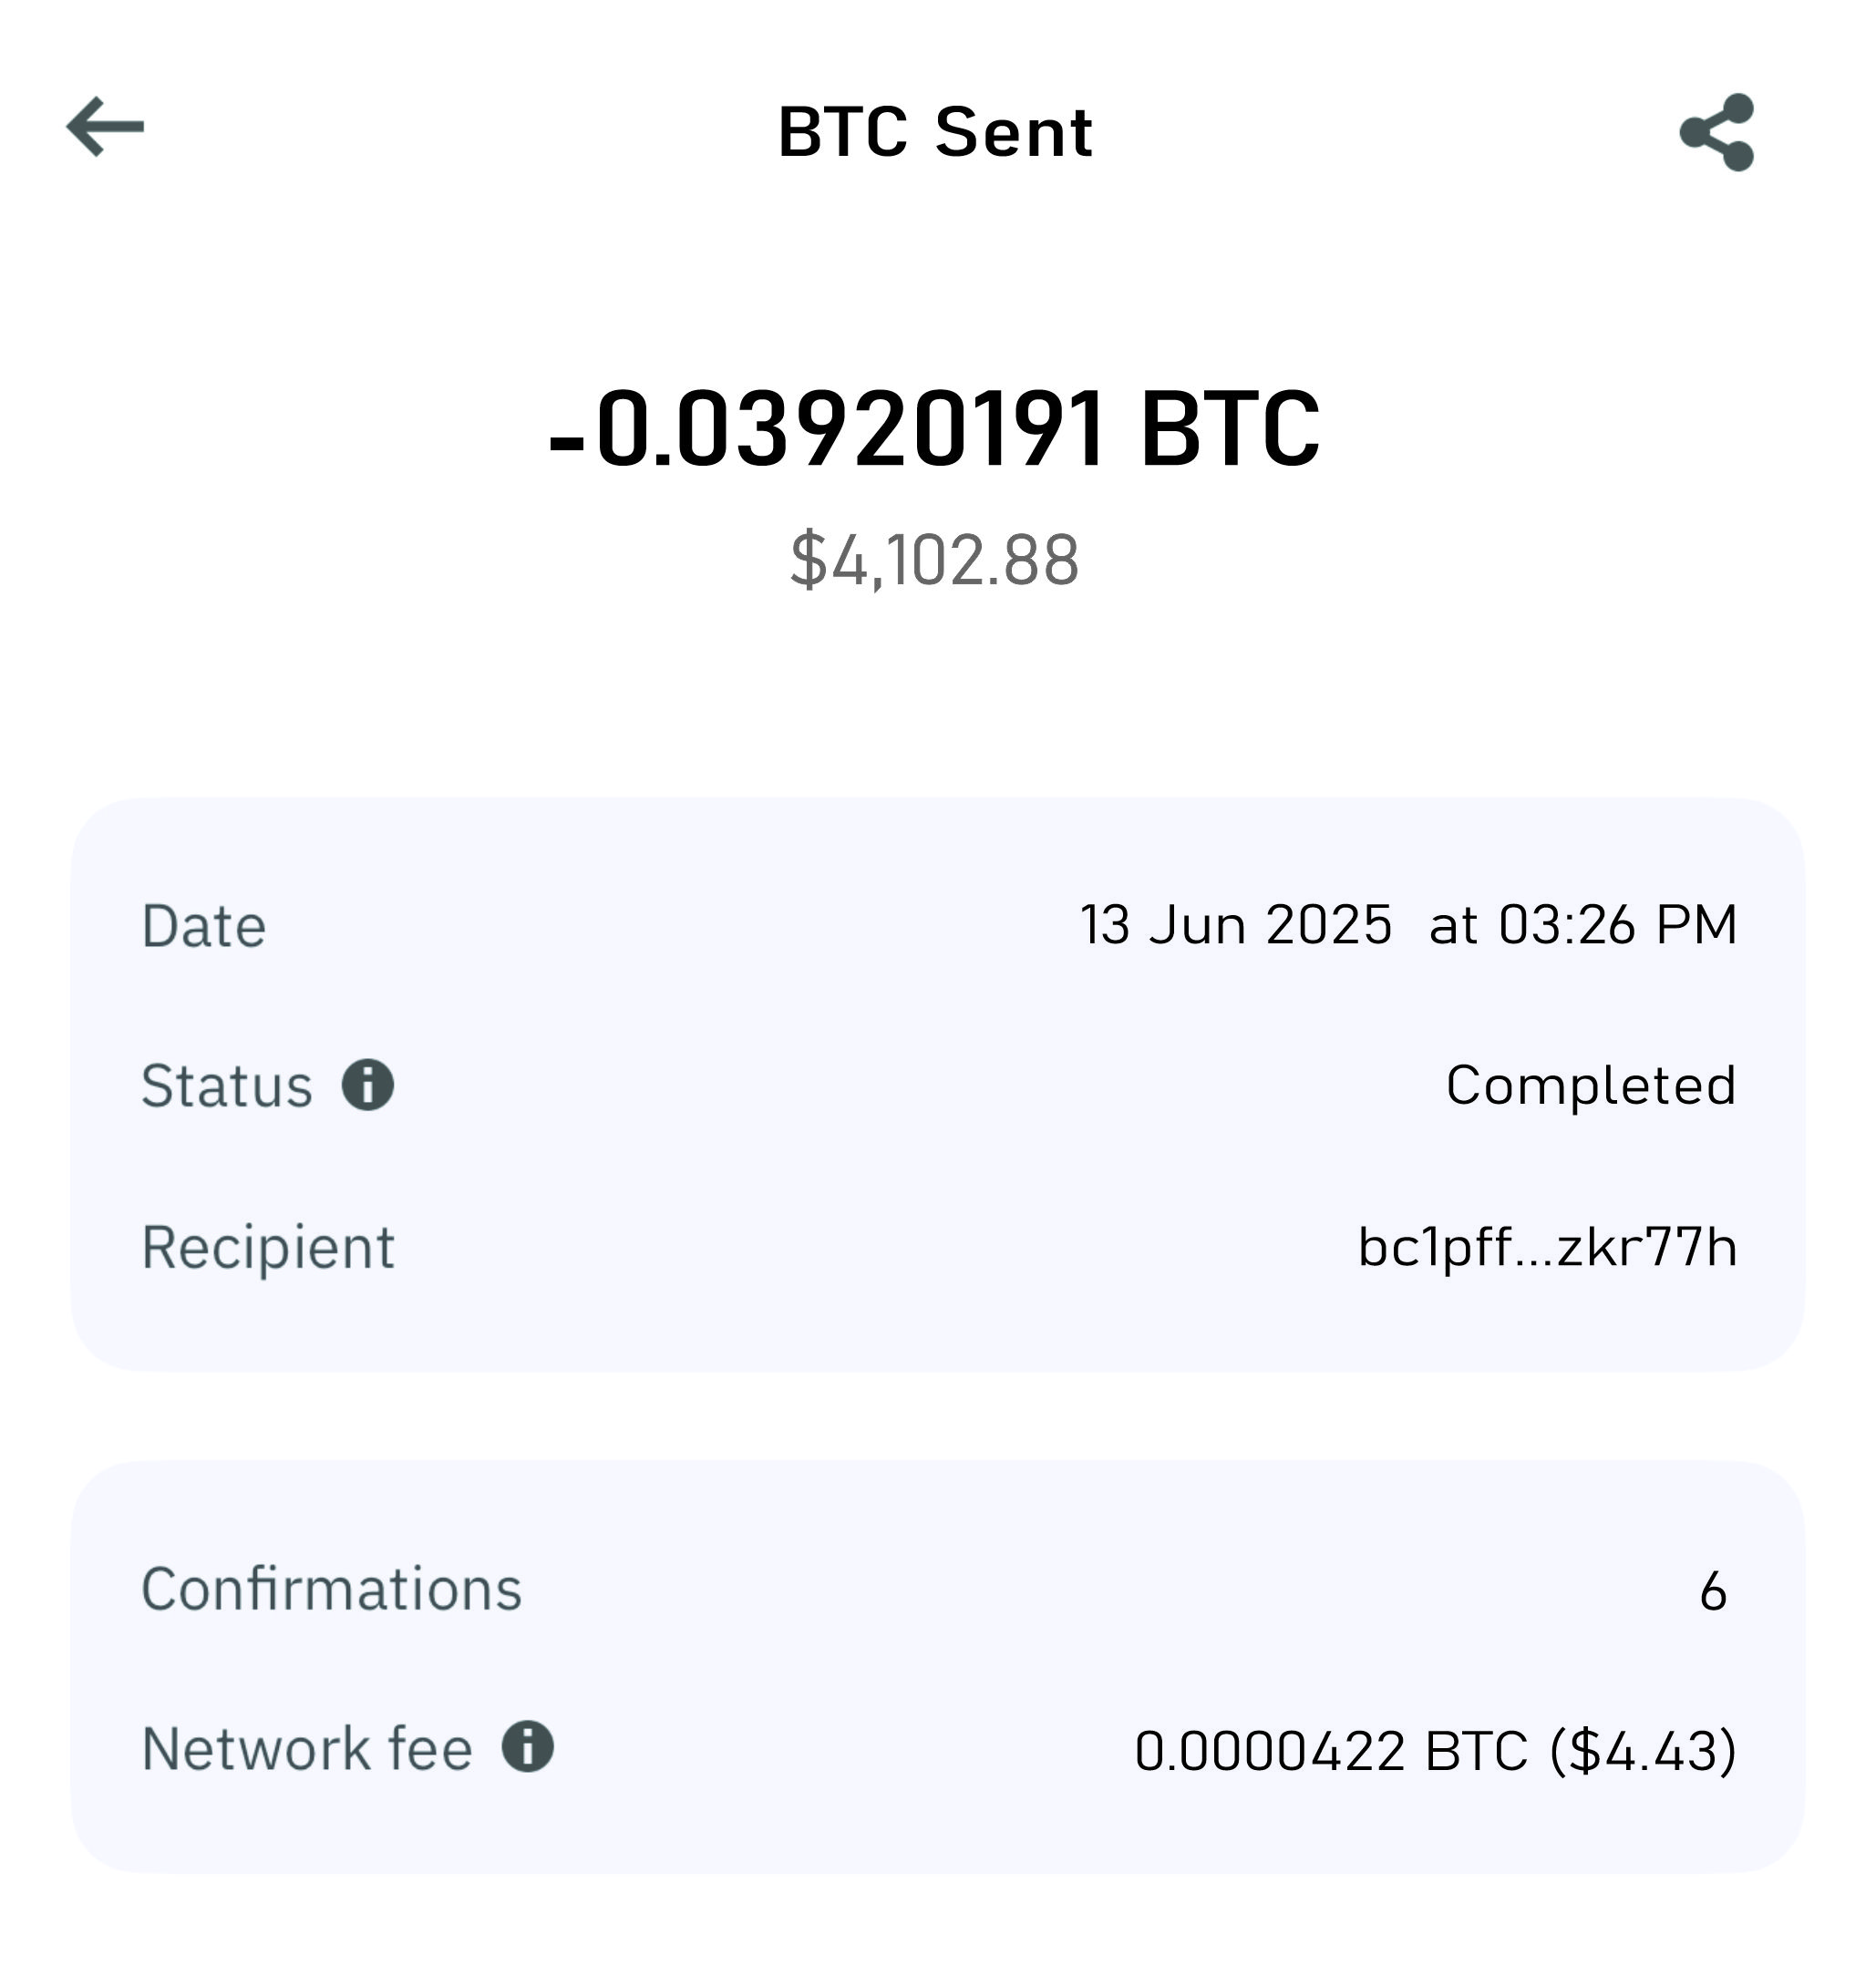Click the recipient address bc1pff...zkr77h
This screenshot has width=1876, height=1976.
click(x=1547, y=1247)
